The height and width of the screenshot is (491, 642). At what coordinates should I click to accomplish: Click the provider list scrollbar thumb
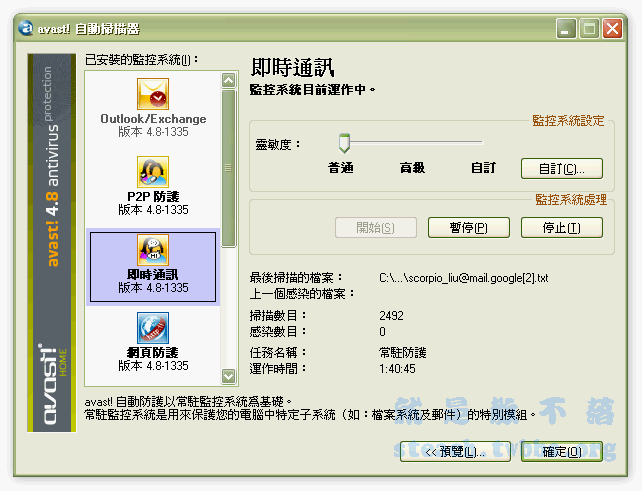pyautogui.click(x=228, y=168)
